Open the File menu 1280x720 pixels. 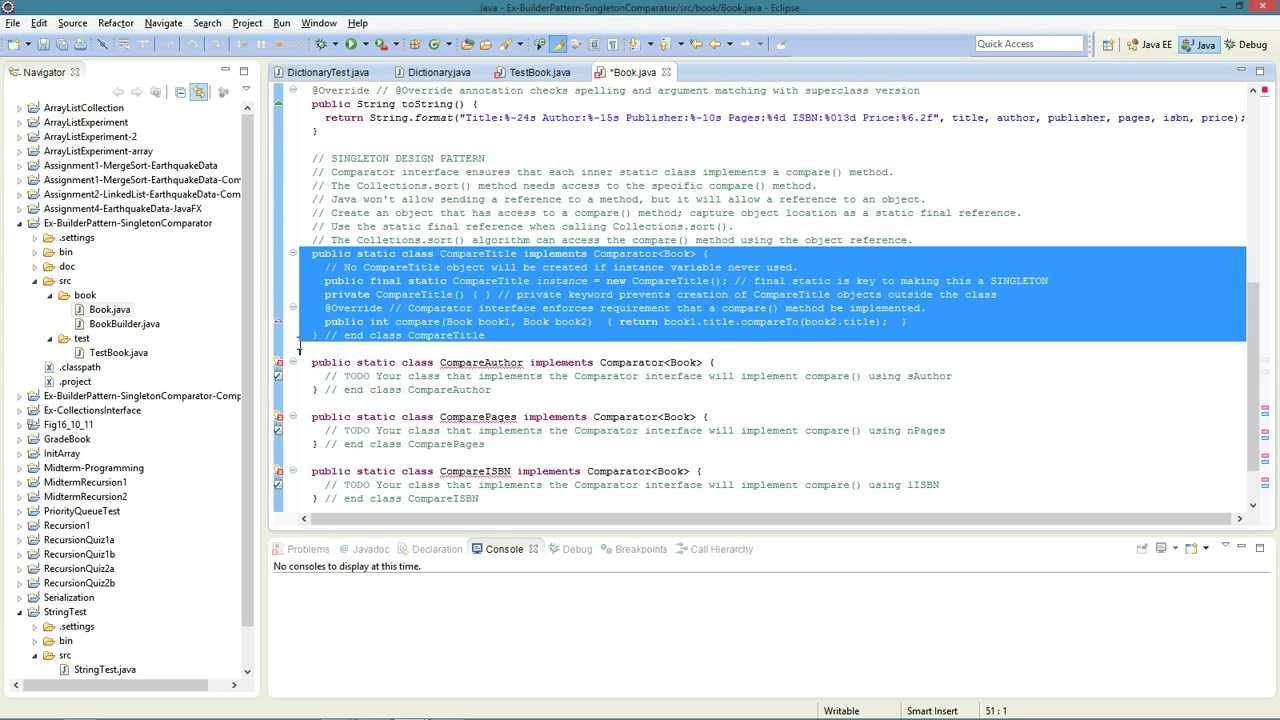coord(12,22)
